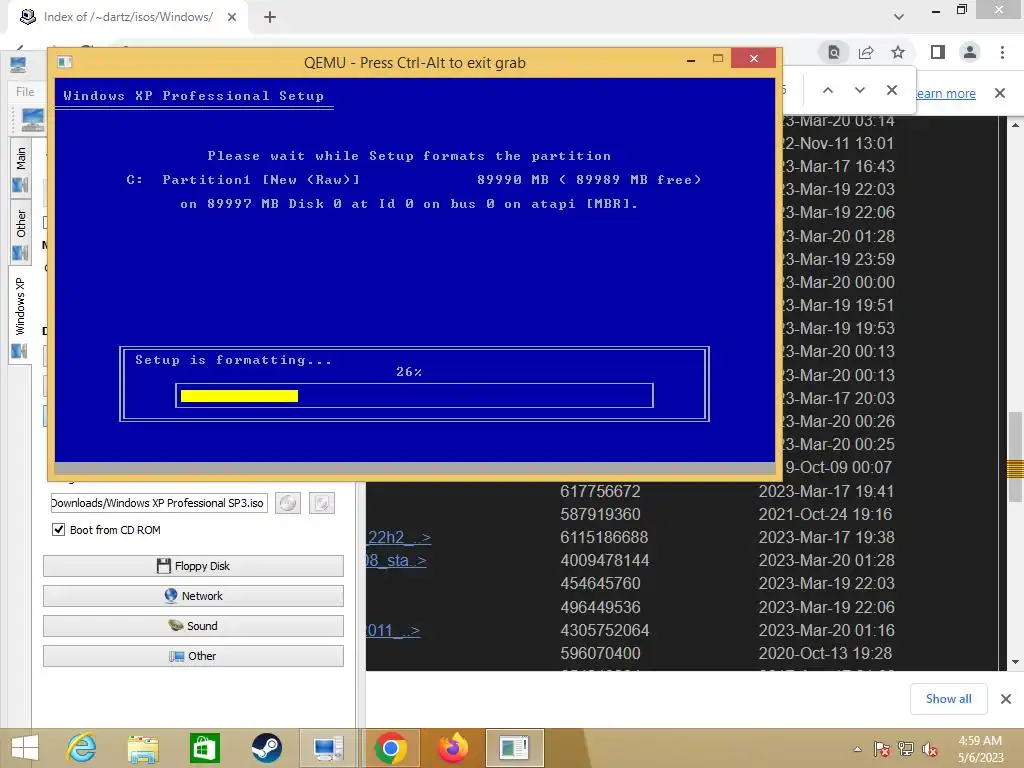Open the taskbar clock showing 4:59 AM

[980, 748]
